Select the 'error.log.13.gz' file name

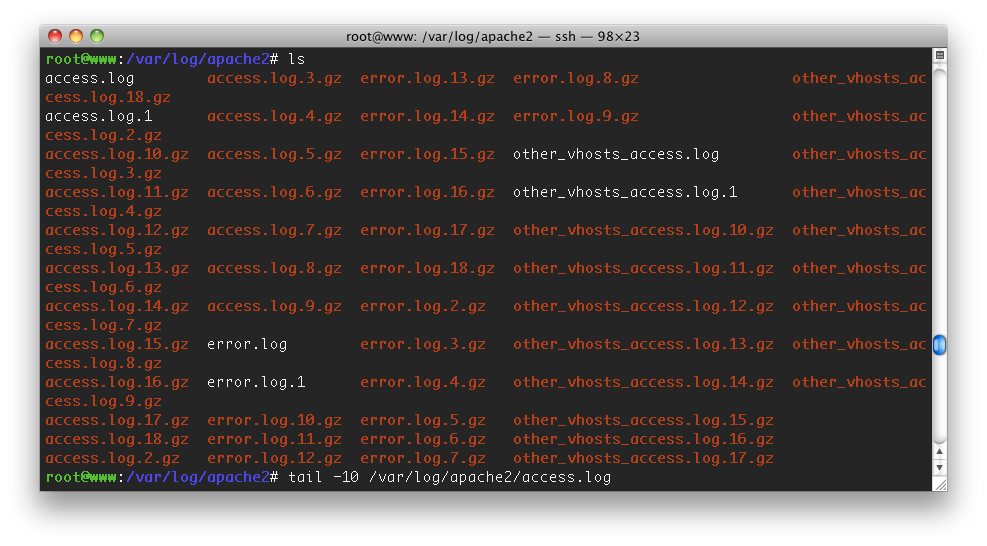click(x=427, y=79)
